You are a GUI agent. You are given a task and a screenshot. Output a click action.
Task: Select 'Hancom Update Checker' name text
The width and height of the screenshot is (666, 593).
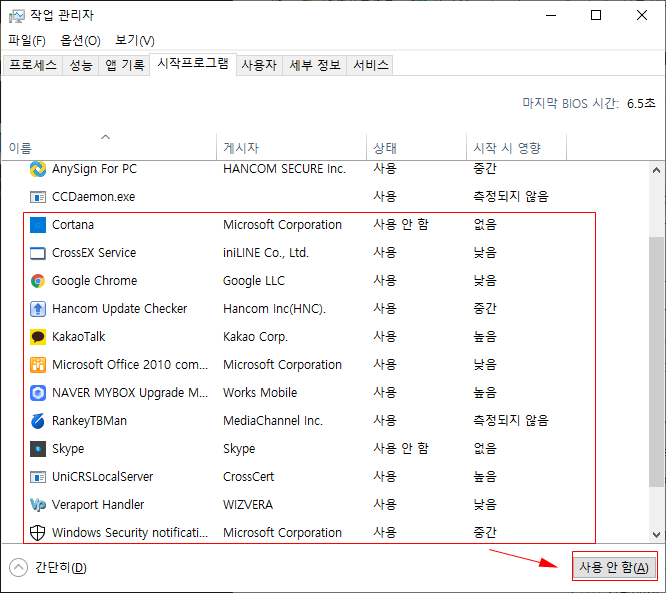point(119,309)
